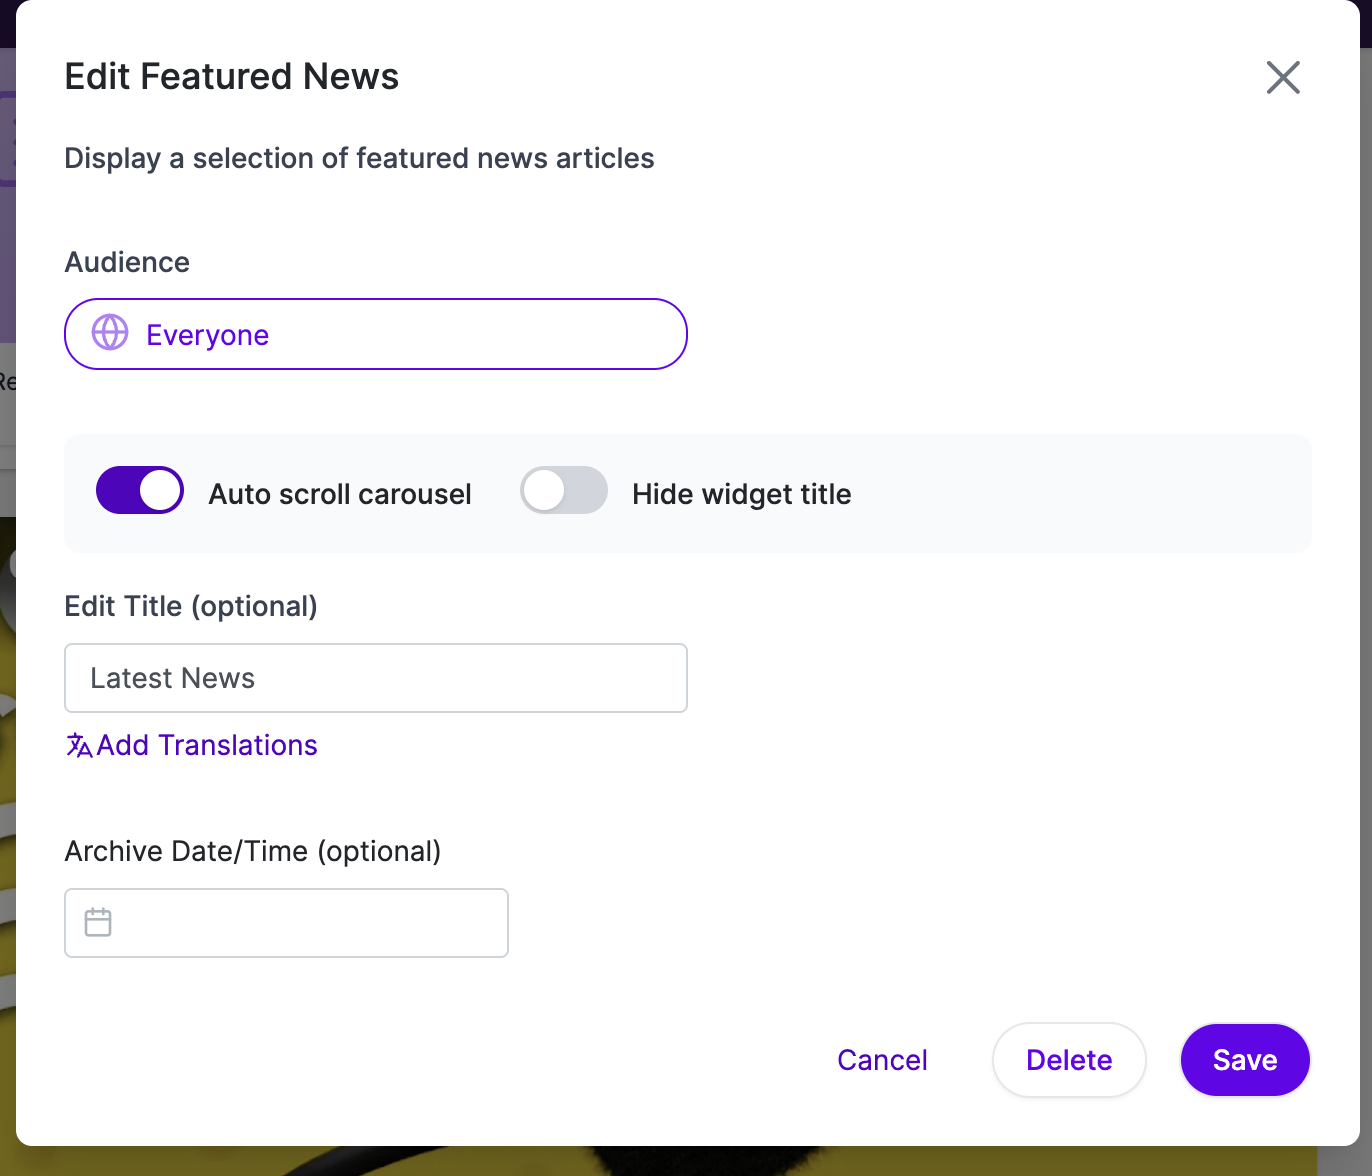Click the Audience field label
This screenshot has height=1176, width=1372.
coord(127,262)
